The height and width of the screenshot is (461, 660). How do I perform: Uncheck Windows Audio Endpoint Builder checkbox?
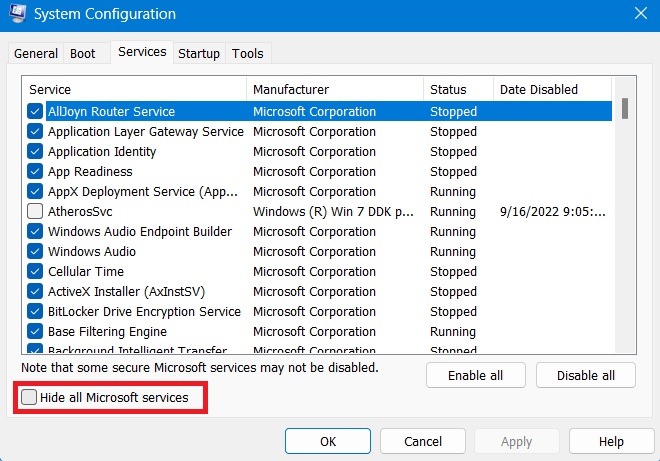click(x=35, y=231)
